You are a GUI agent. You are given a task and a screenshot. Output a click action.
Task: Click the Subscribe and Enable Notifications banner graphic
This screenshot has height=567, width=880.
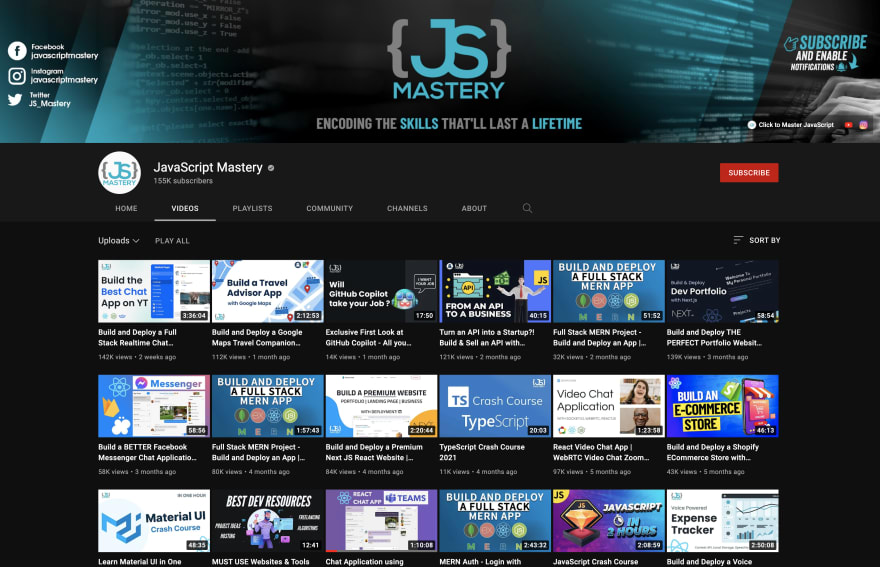tap(826, 54)
